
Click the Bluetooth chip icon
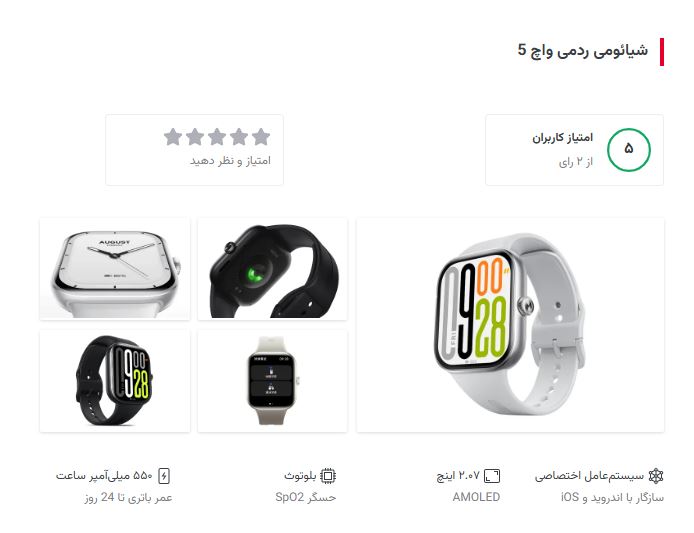pos(328,476)
